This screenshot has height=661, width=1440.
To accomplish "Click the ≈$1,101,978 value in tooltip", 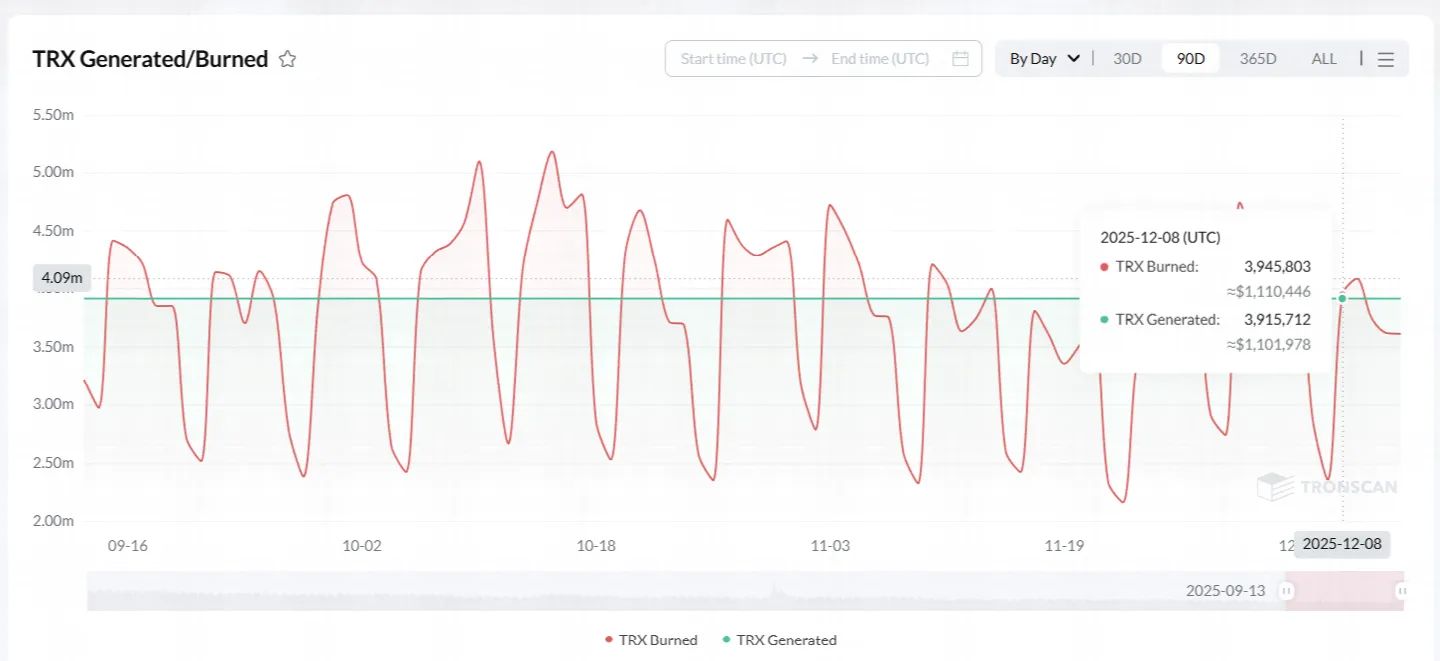I will coord(1269,345).
